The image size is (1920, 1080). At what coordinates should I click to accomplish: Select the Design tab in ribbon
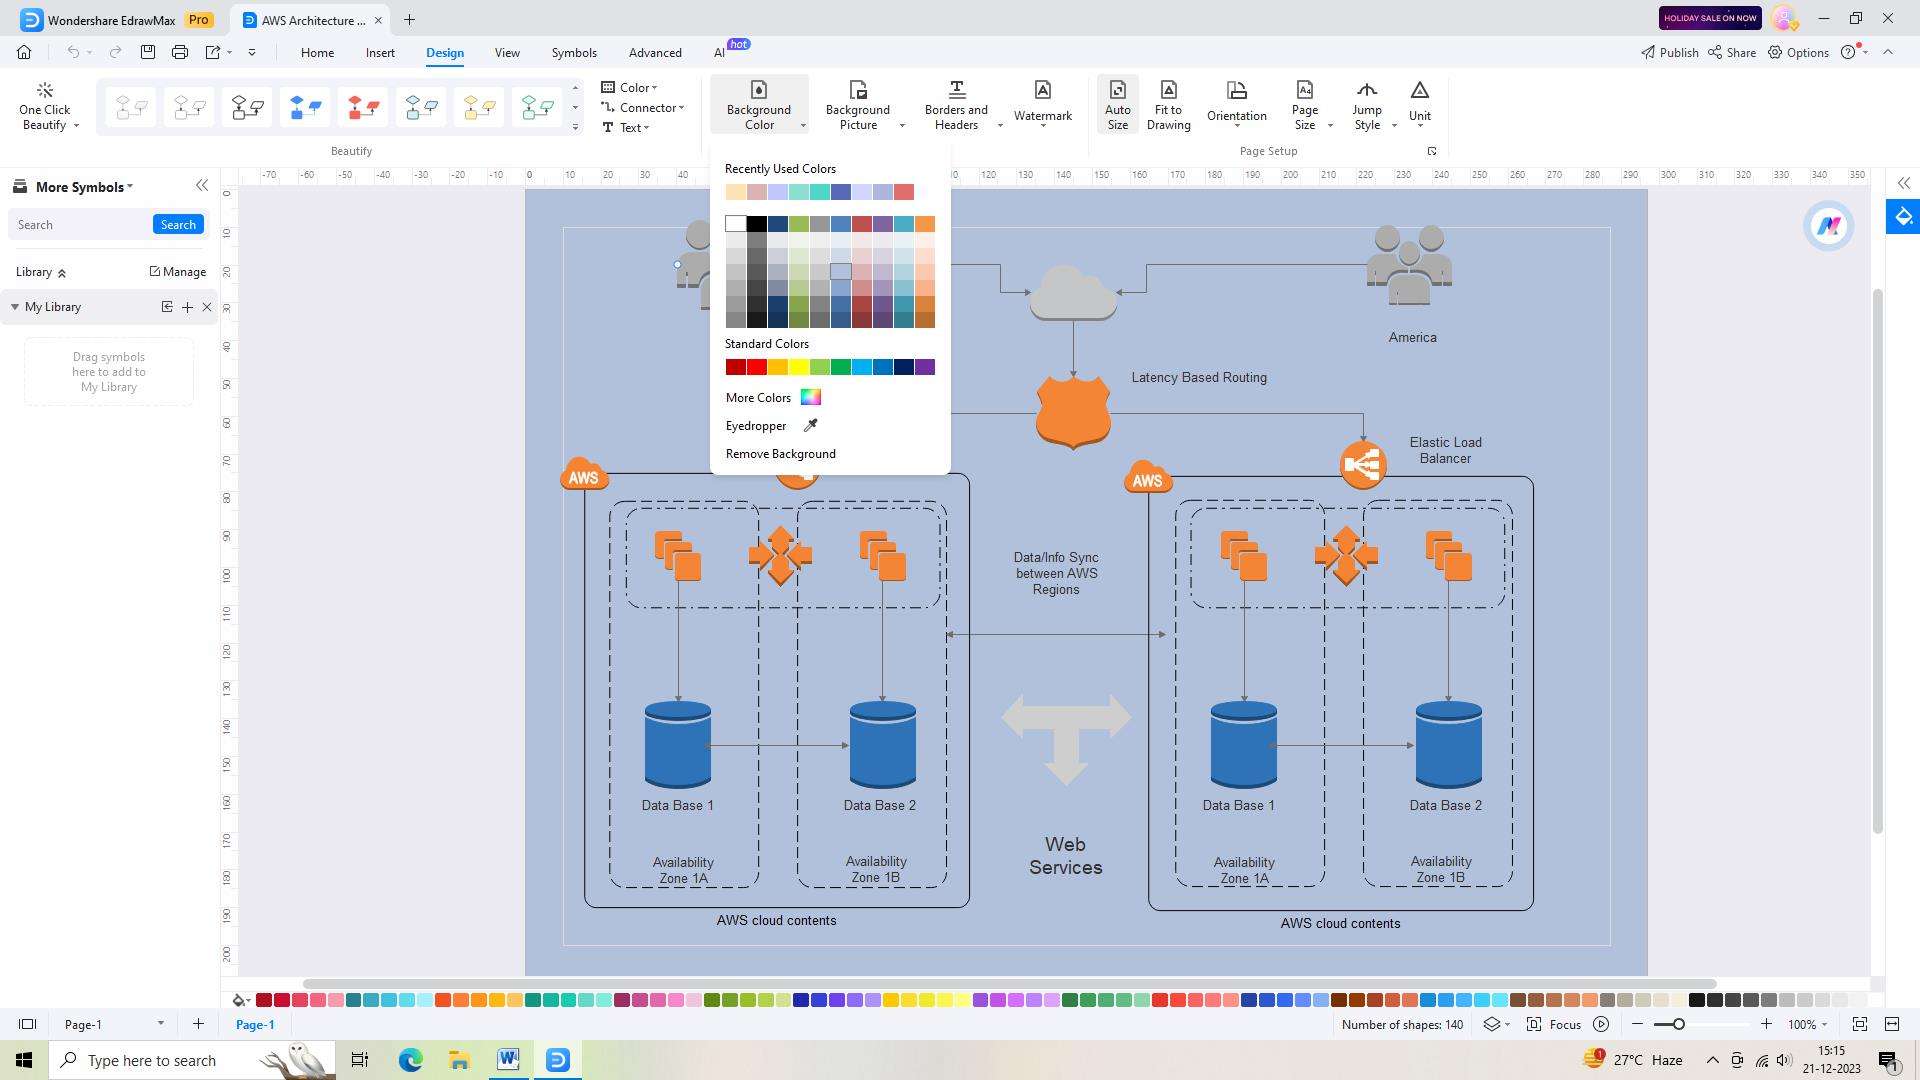444,53
